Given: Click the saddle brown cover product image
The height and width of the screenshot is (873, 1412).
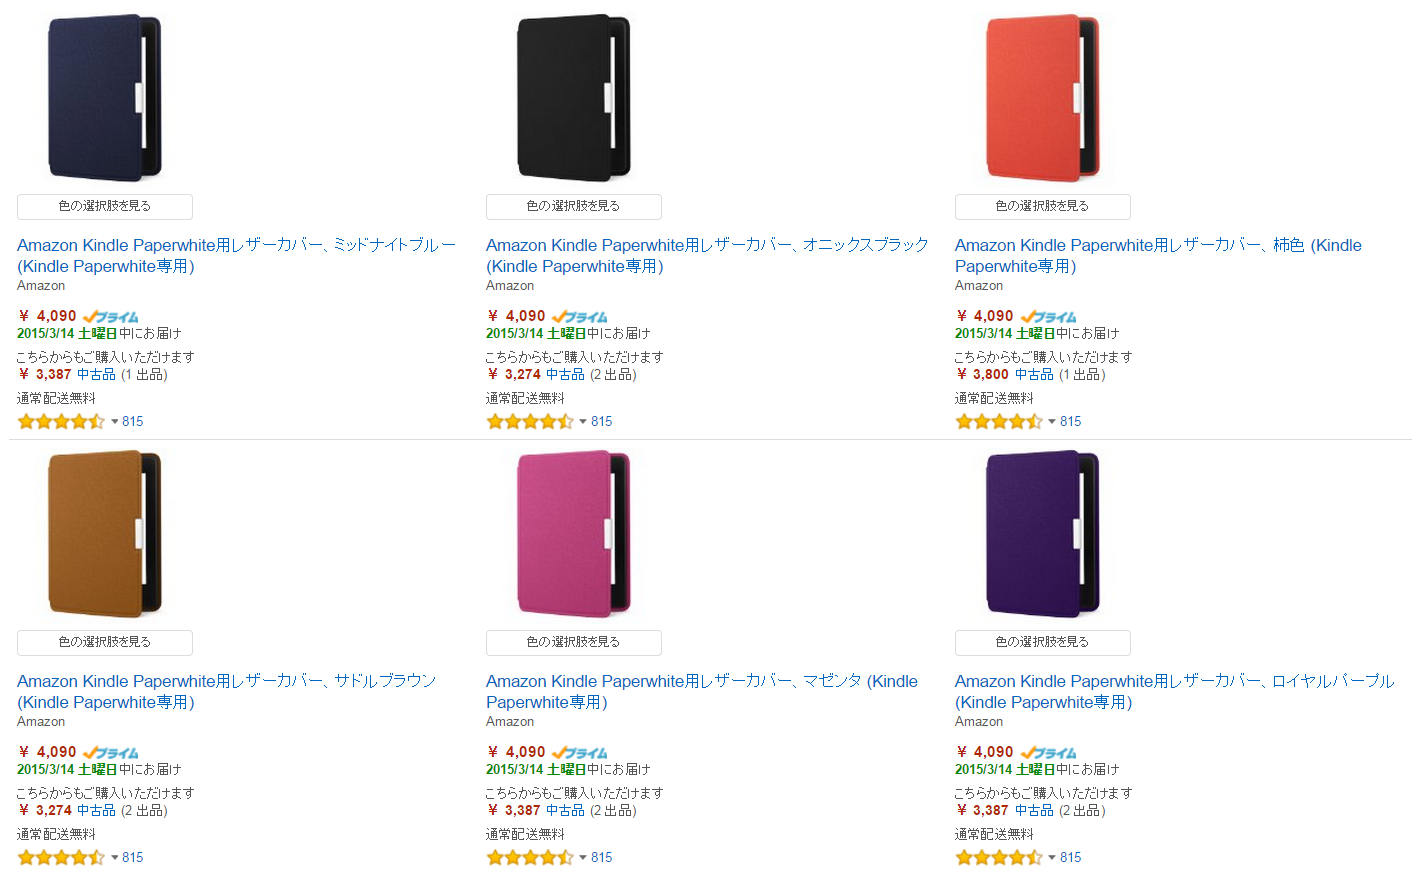Looking at the screenshot, I should click(104, 534).
